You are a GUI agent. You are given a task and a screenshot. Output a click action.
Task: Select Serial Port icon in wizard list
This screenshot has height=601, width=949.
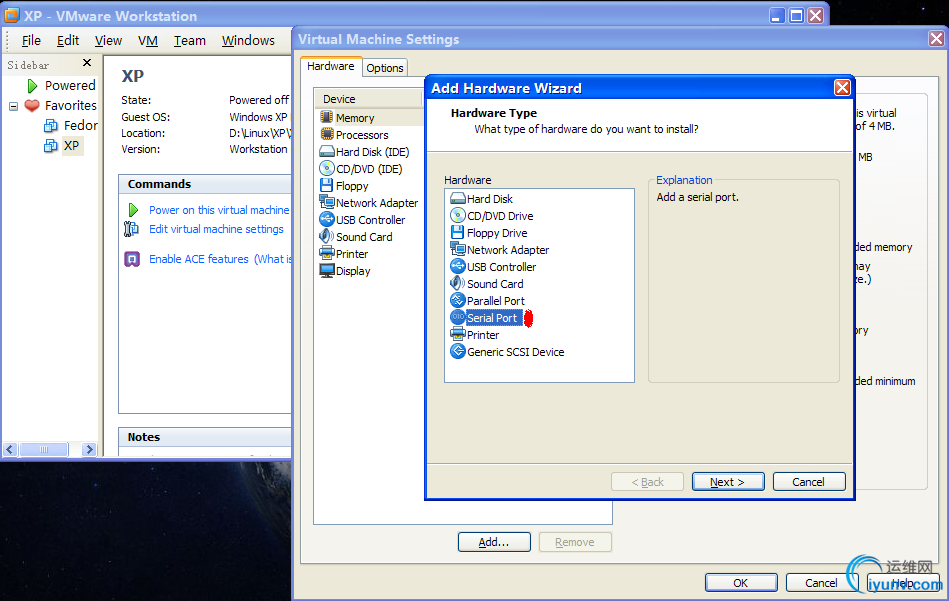point(458,317)
